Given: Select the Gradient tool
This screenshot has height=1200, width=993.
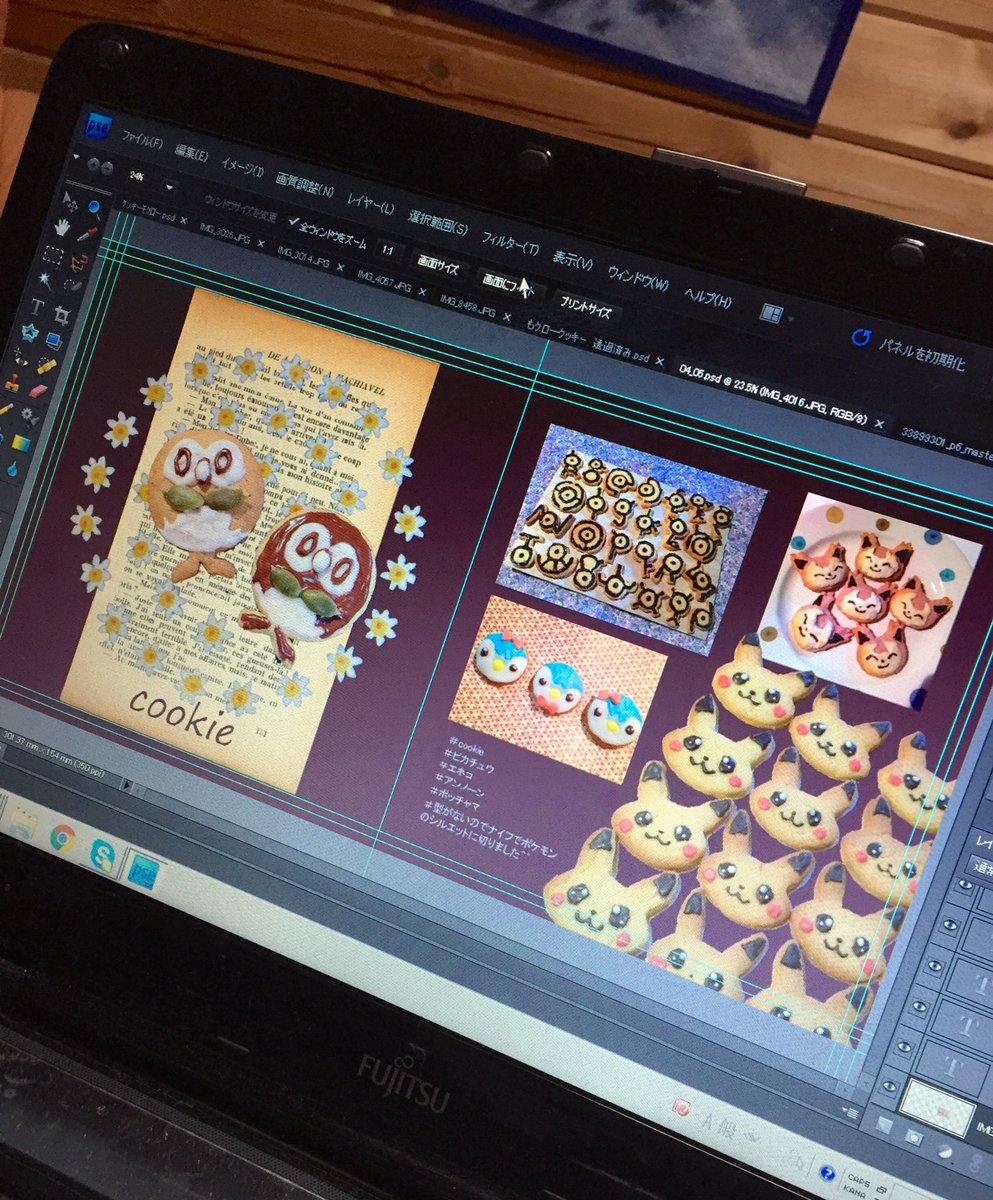Looking at the screenshot, I should coord(22,443).
